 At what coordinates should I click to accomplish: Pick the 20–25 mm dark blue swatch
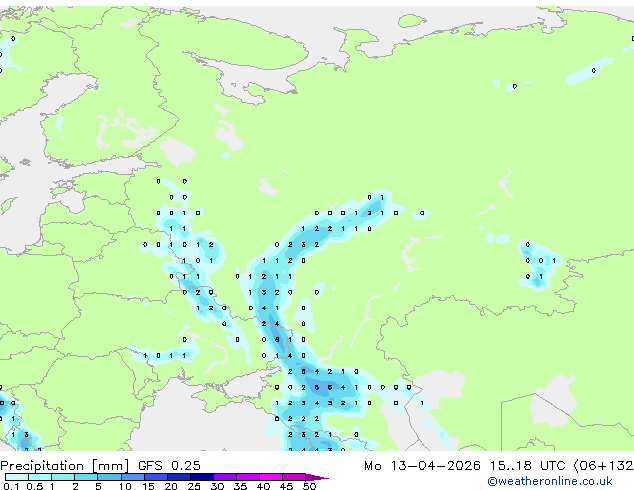pyautogui.click(x=178, y=477)
